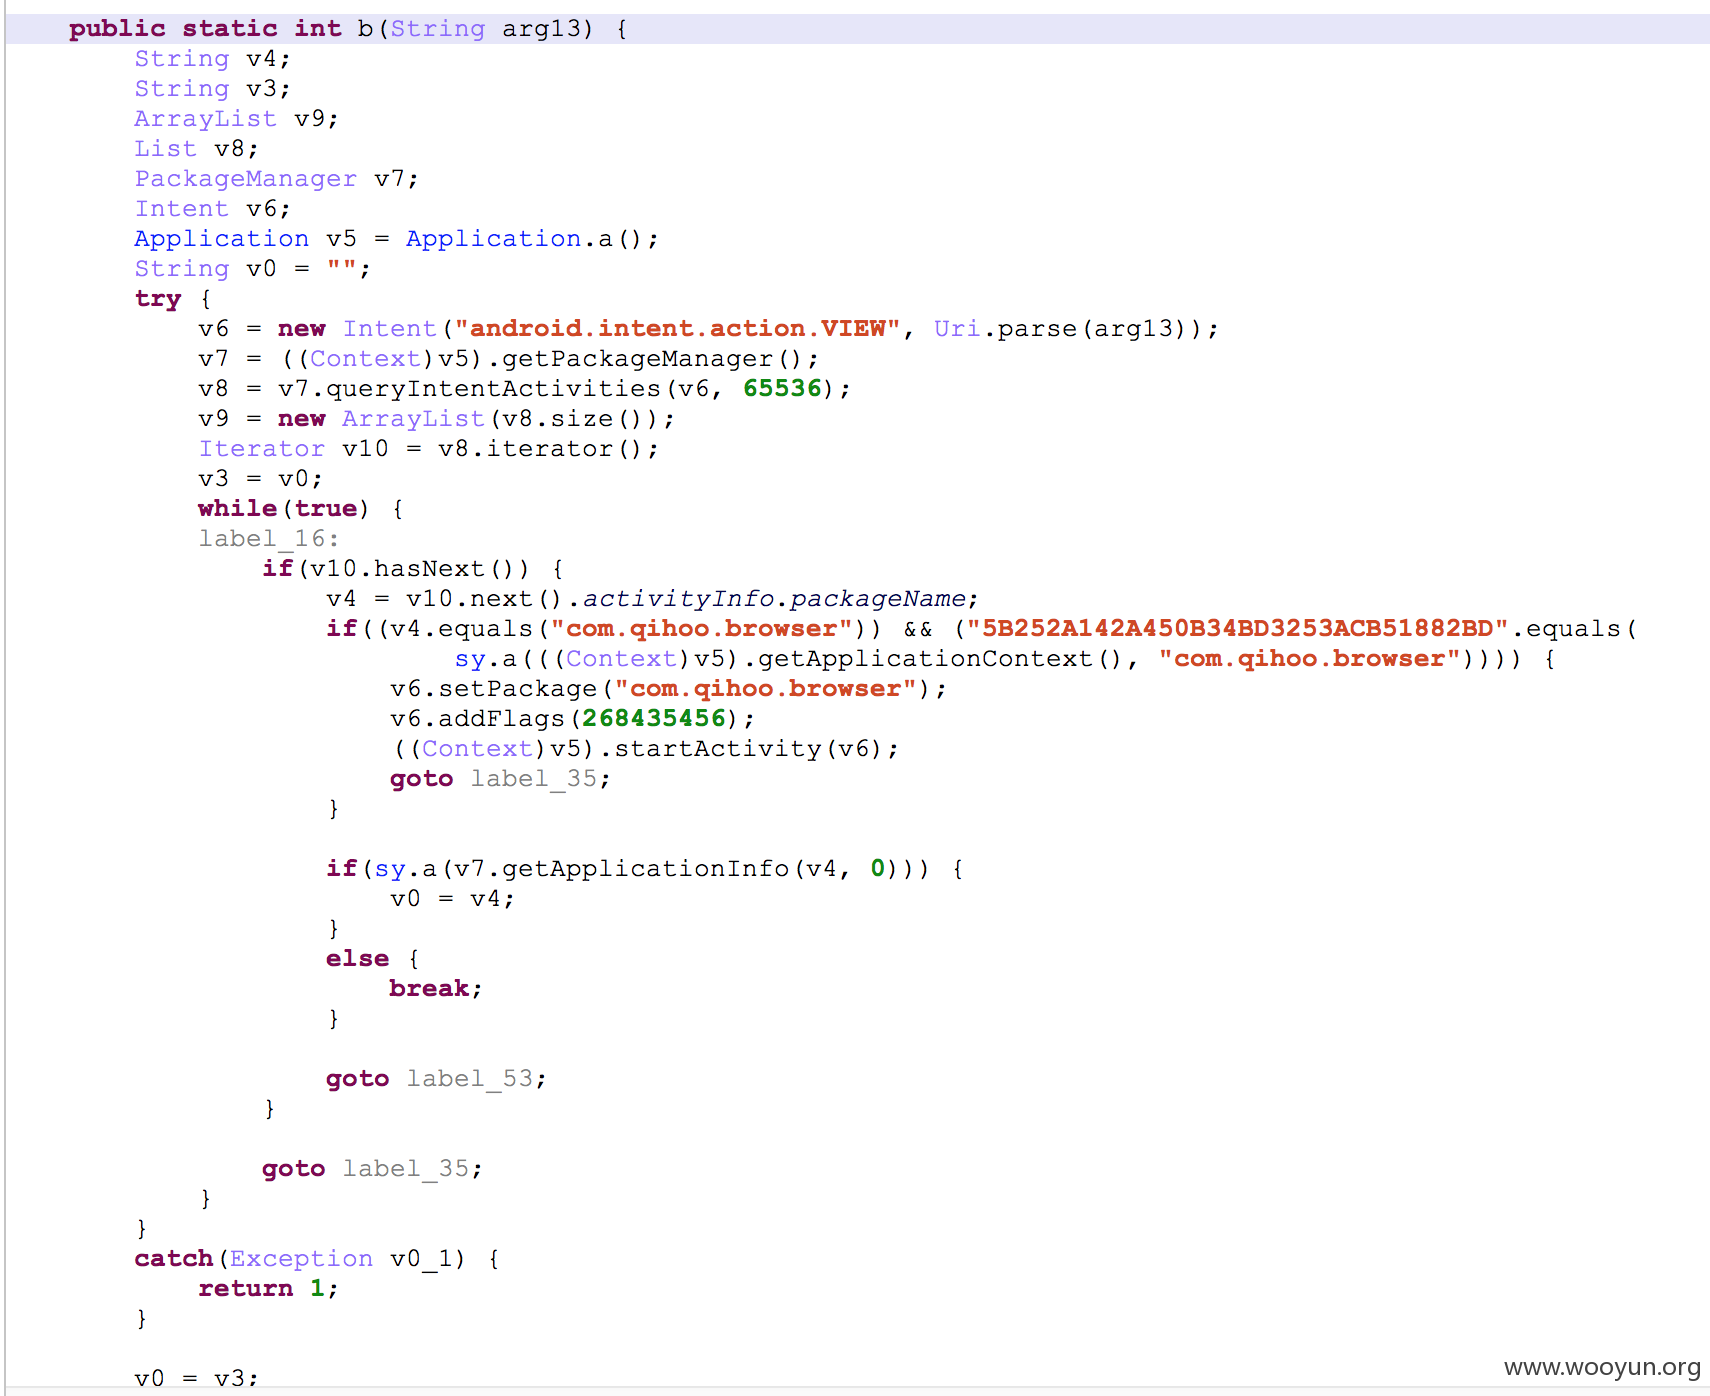
Task: Click the 'Iterator v10 = v8.iterator();' line
Action: [x=428, y=449]
